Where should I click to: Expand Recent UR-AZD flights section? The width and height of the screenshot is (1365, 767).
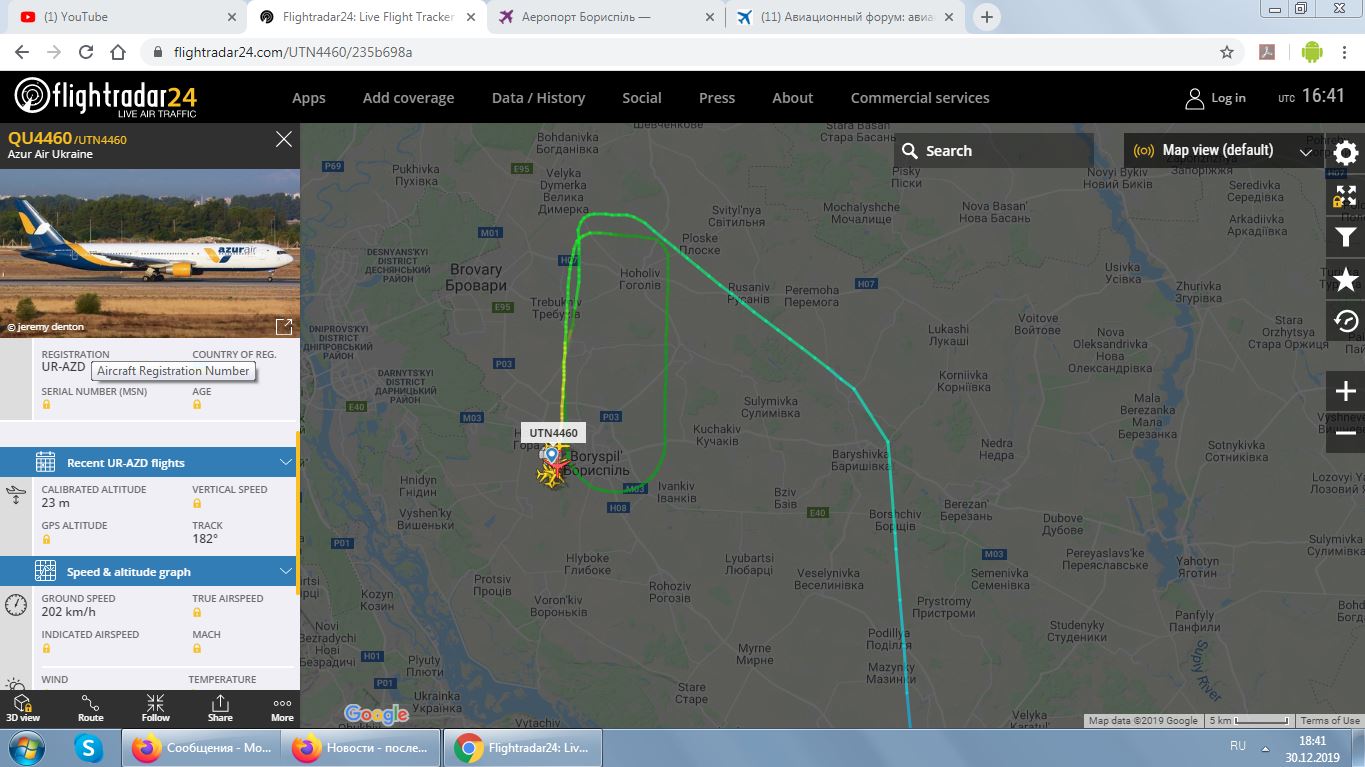pyautogui.click(x=150, y=462)
